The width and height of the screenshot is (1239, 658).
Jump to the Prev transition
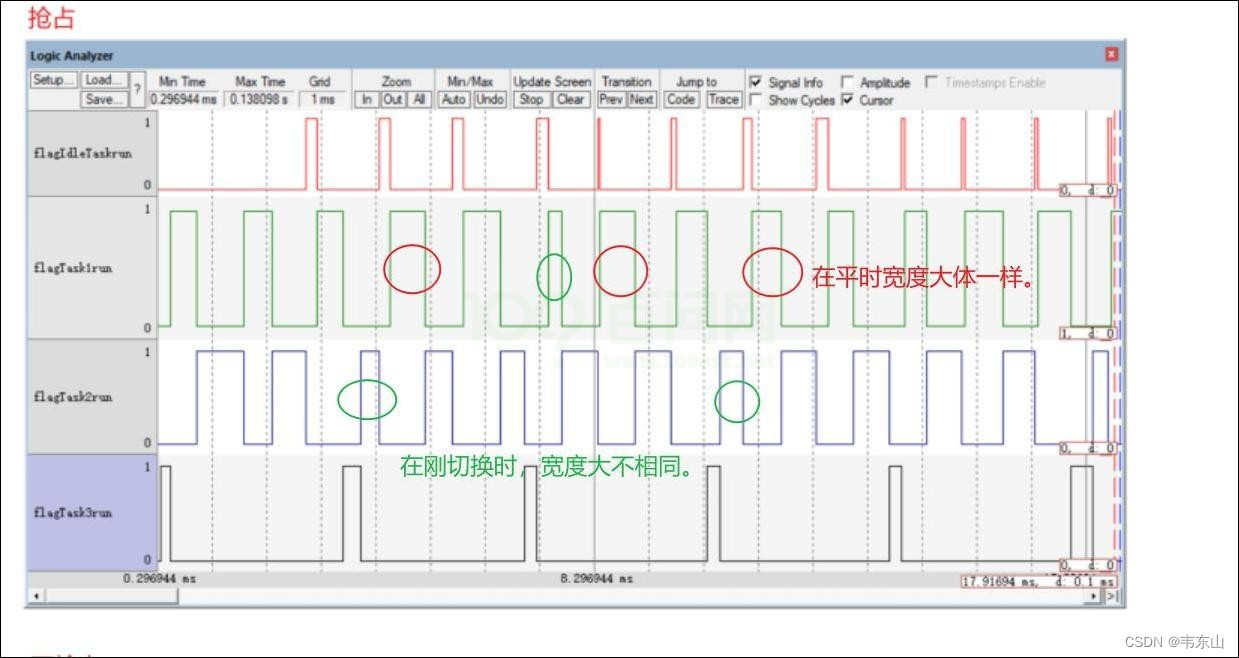click(x=612, y=99)
